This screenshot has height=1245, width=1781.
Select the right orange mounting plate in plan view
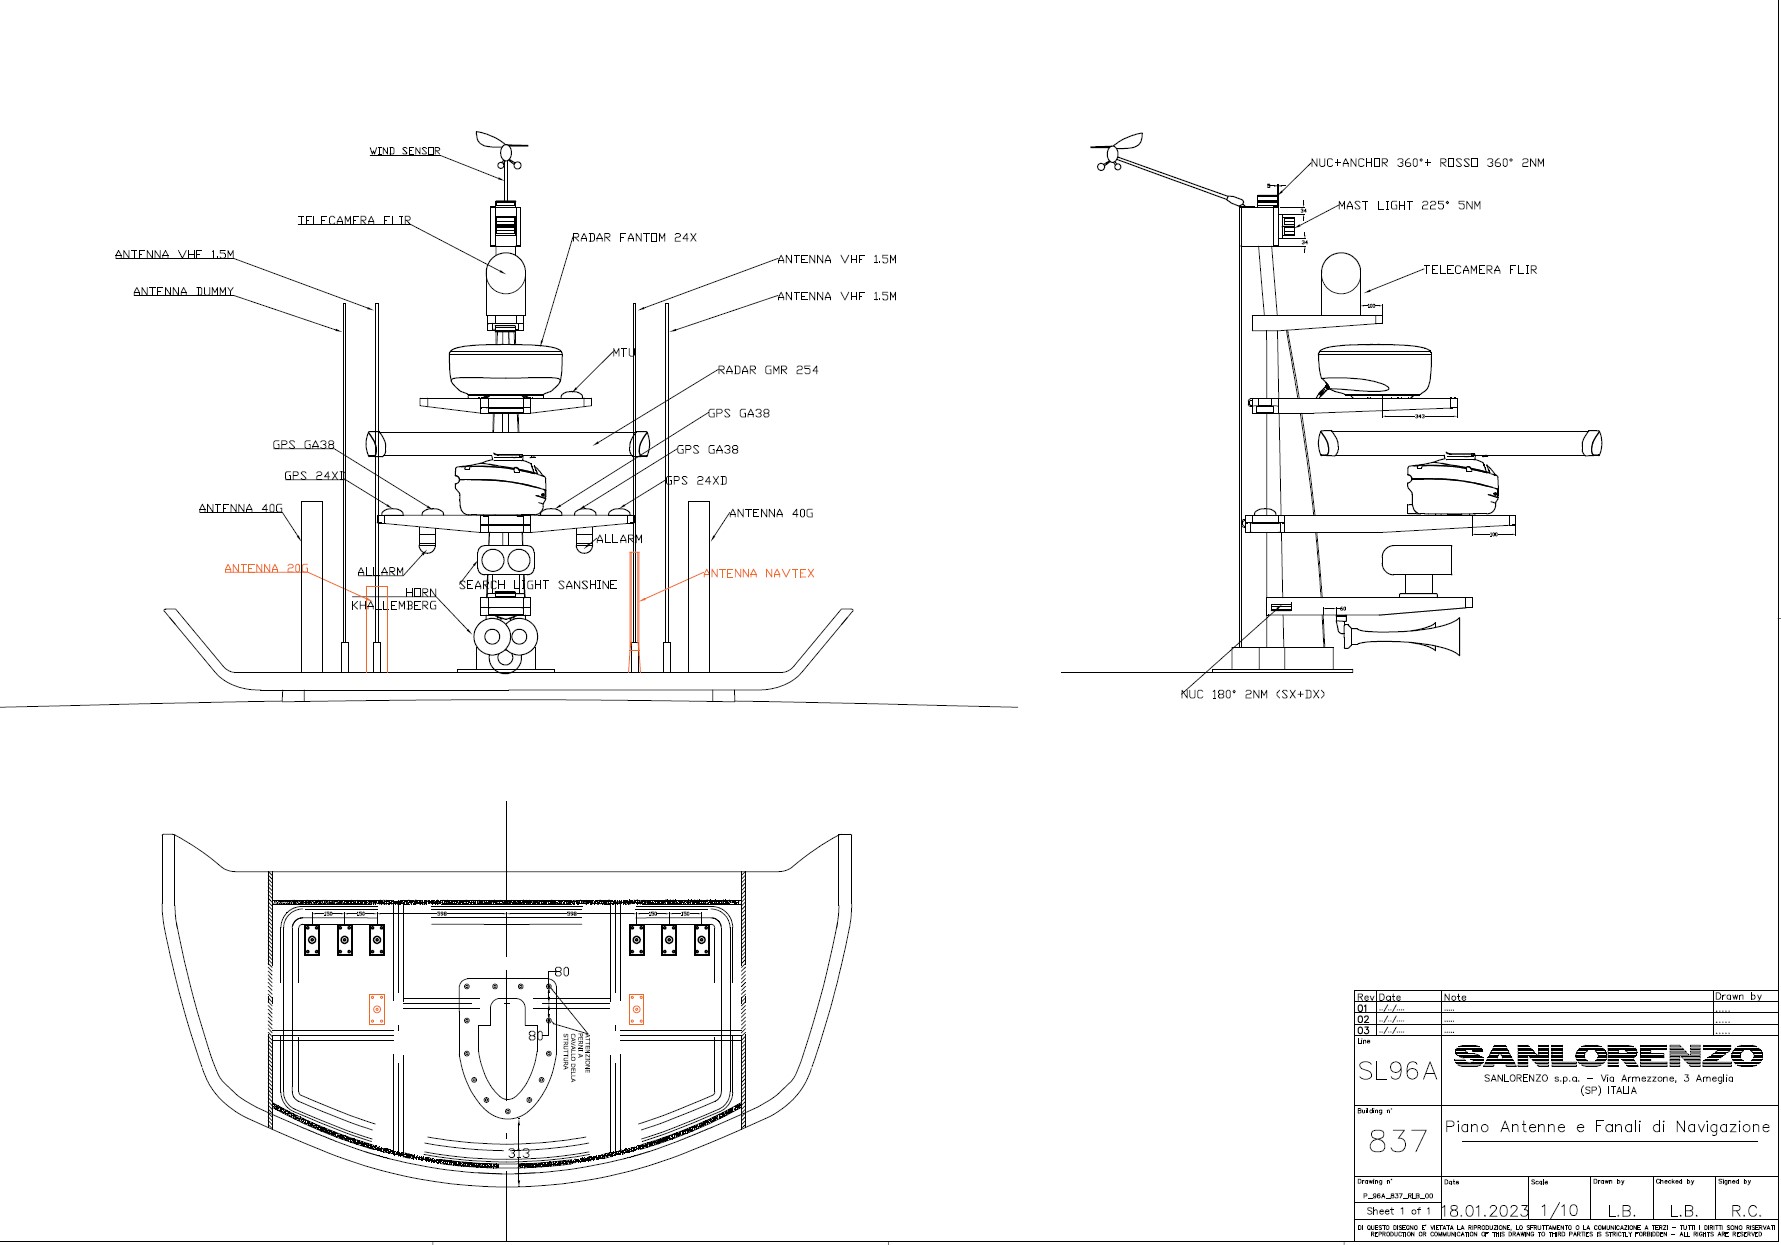[635, 1009]
